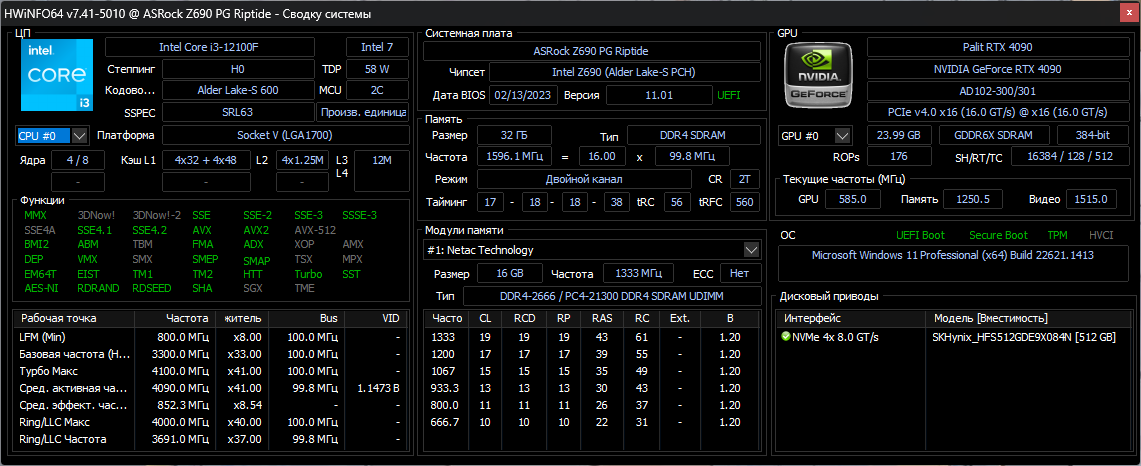Click the DDR4-2666 / PC4-21300 module type field
Viewport: 1141px width, 466px height.
point(611,296)
